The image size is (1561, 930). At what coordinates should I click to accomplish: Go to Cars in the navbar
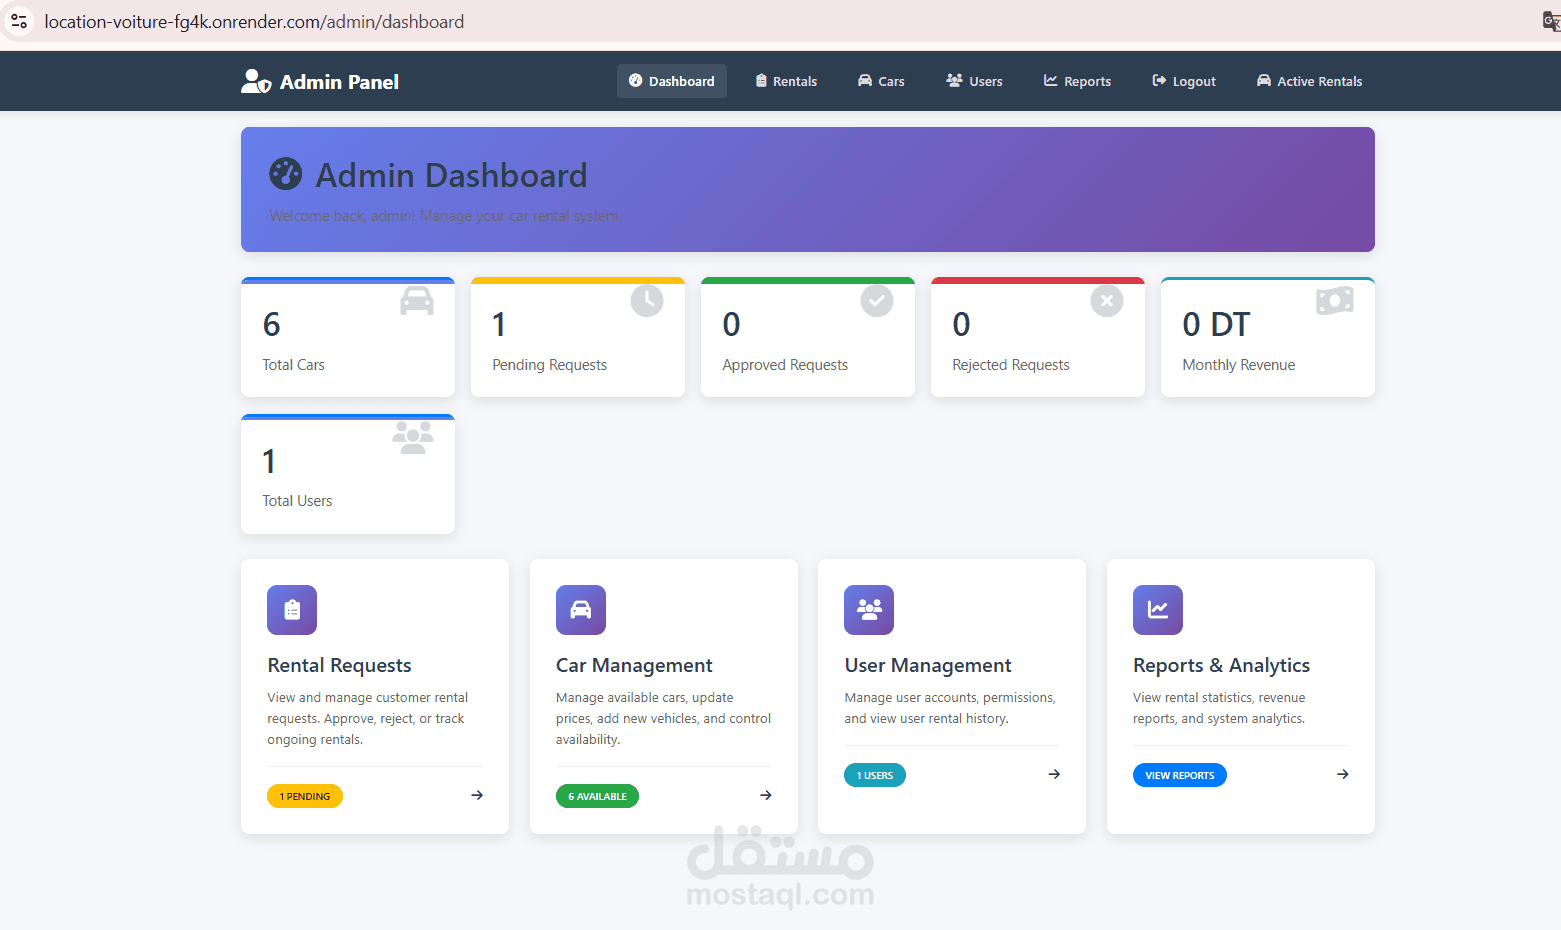point(881,81)
